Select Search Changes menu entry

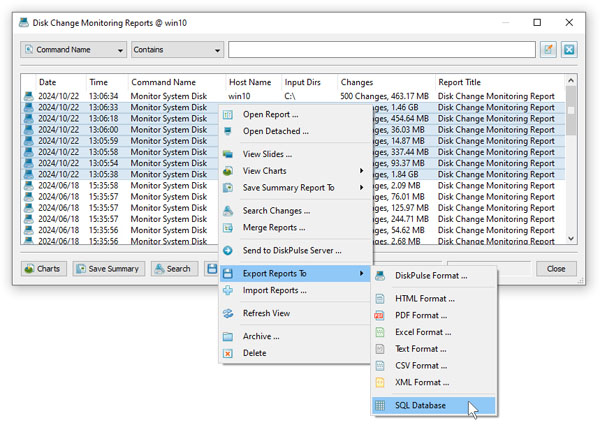click(x=295, y=211)
